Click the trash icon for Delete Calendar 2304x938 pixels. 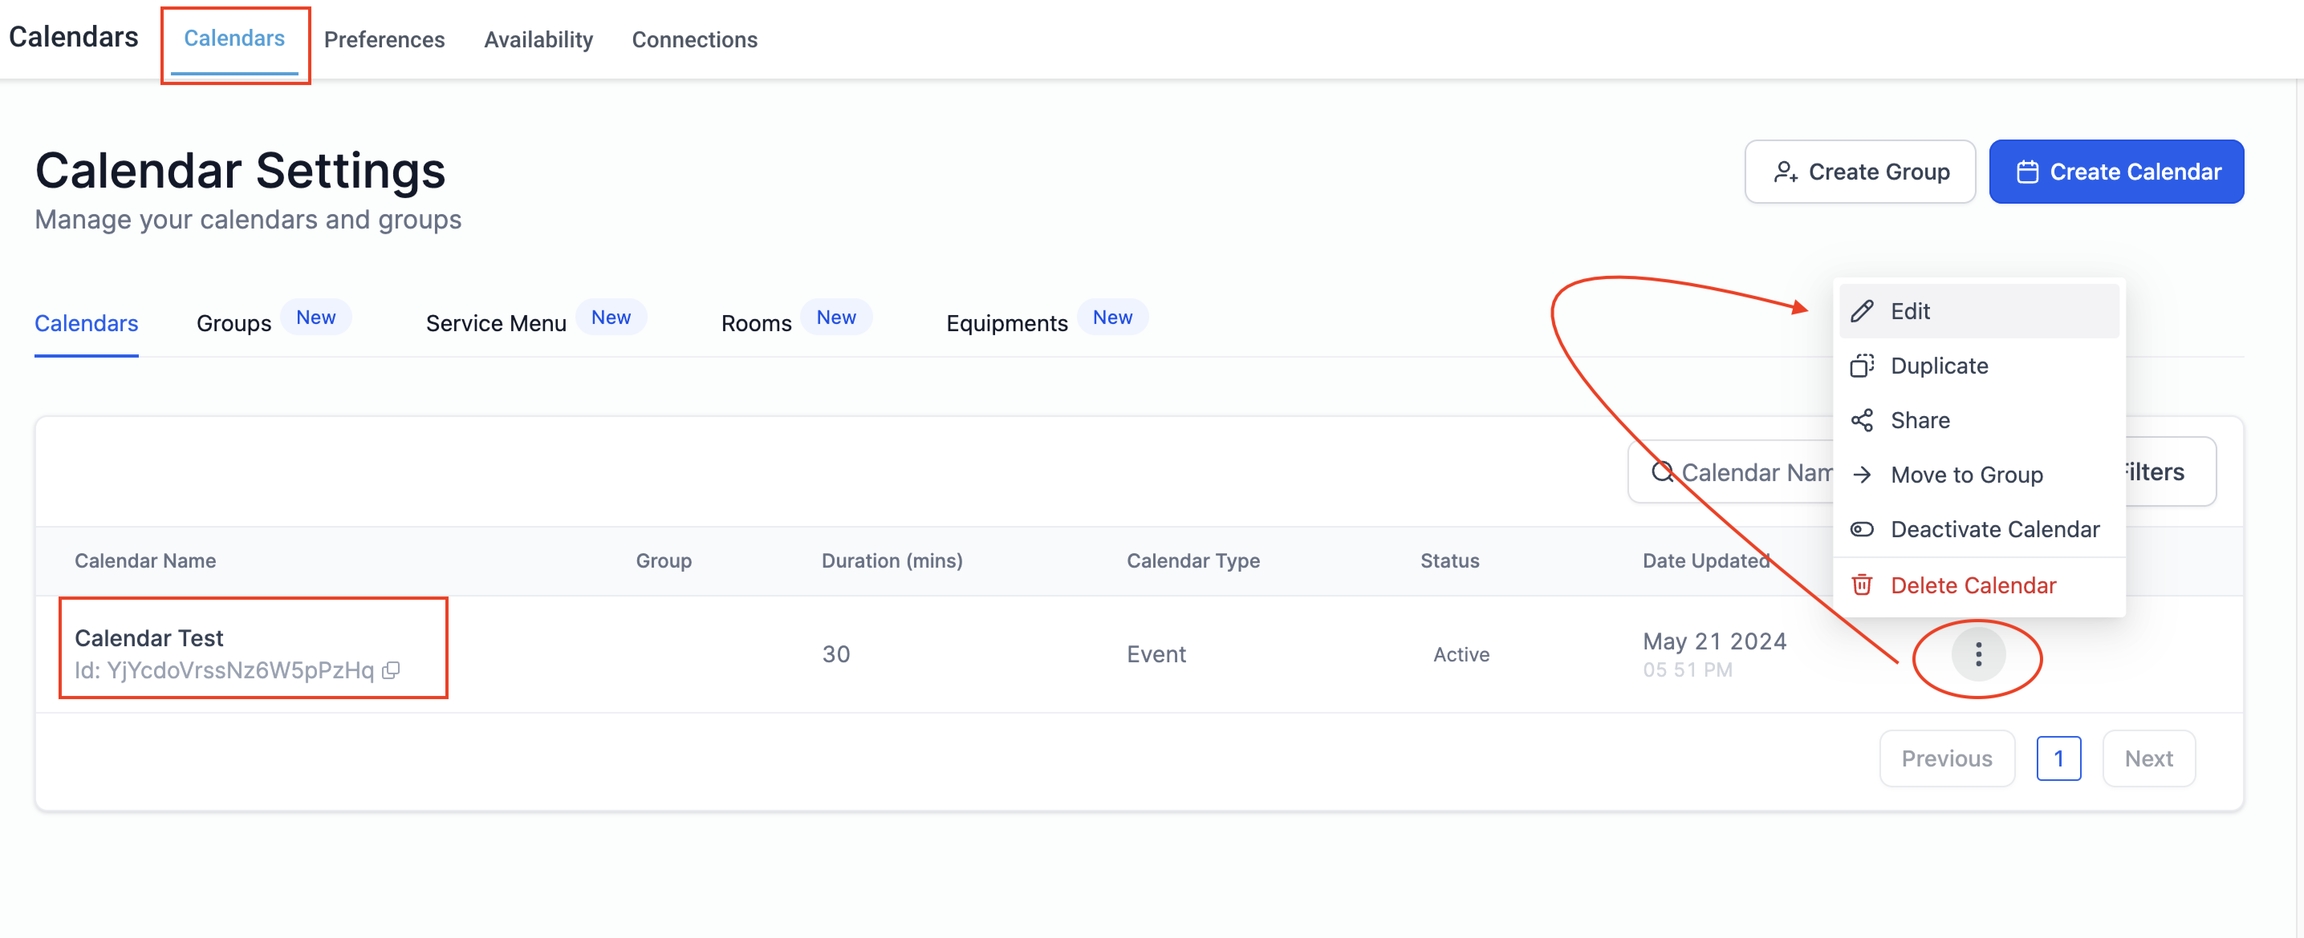pyautogui.click(x=1862, y=585)
